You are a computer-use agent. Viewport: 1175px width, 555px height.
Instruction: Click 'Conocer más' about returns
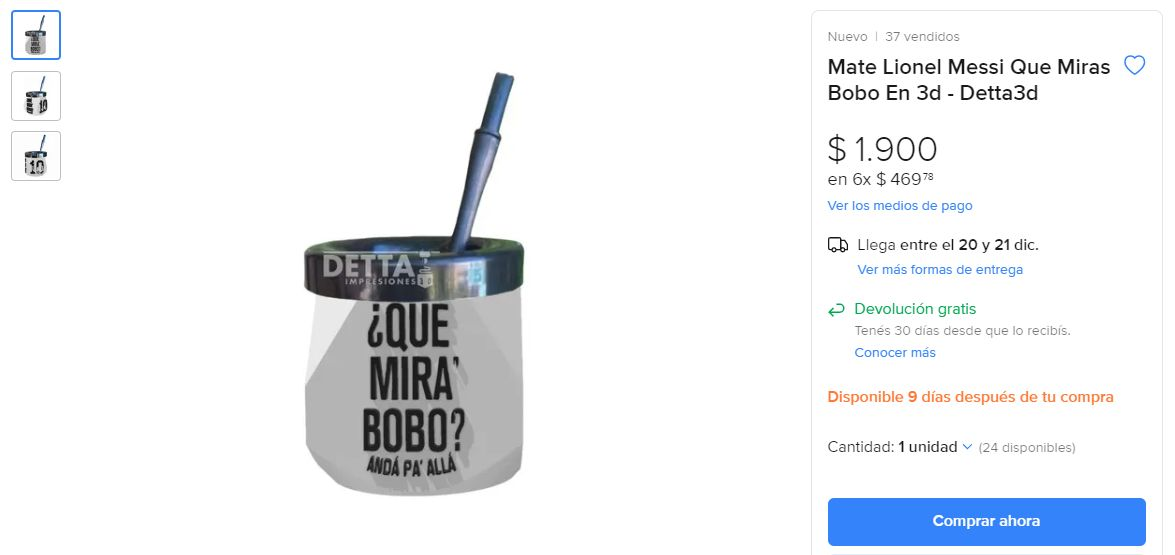coord(894,353)
